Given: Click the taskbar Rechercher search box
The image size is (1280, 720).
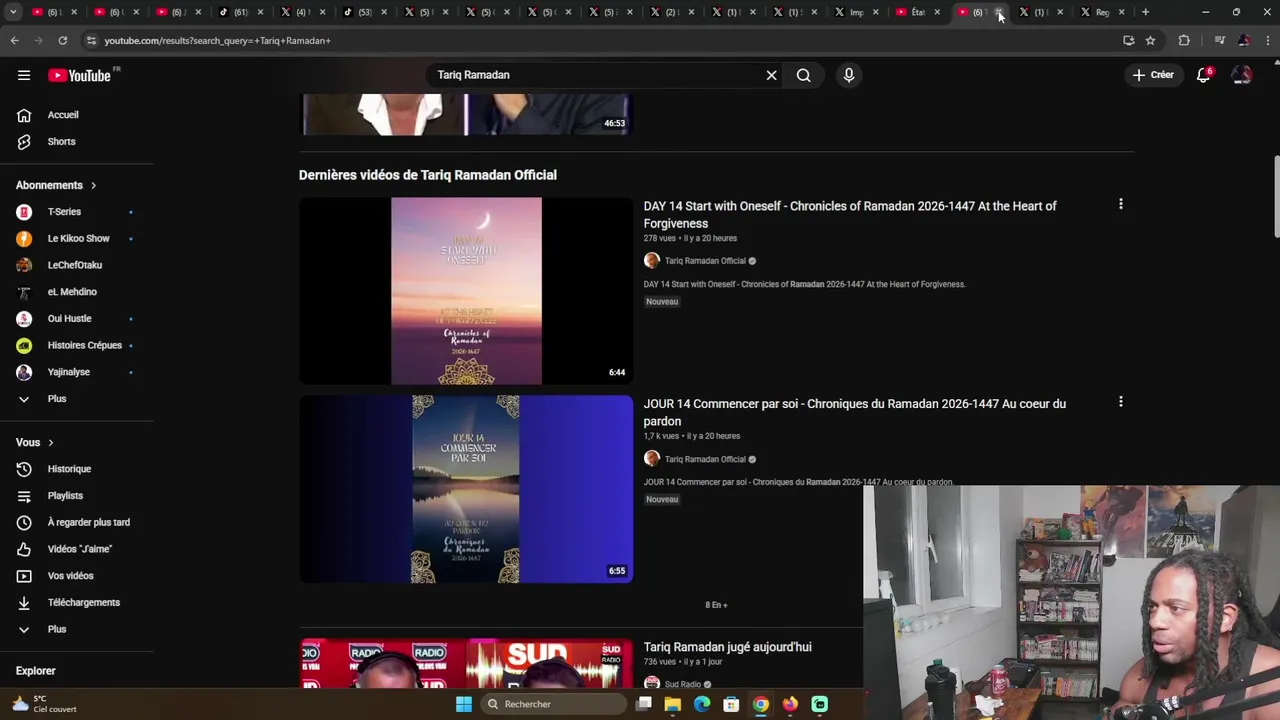Looking at the screenshot, I should (x=553, y=704).
